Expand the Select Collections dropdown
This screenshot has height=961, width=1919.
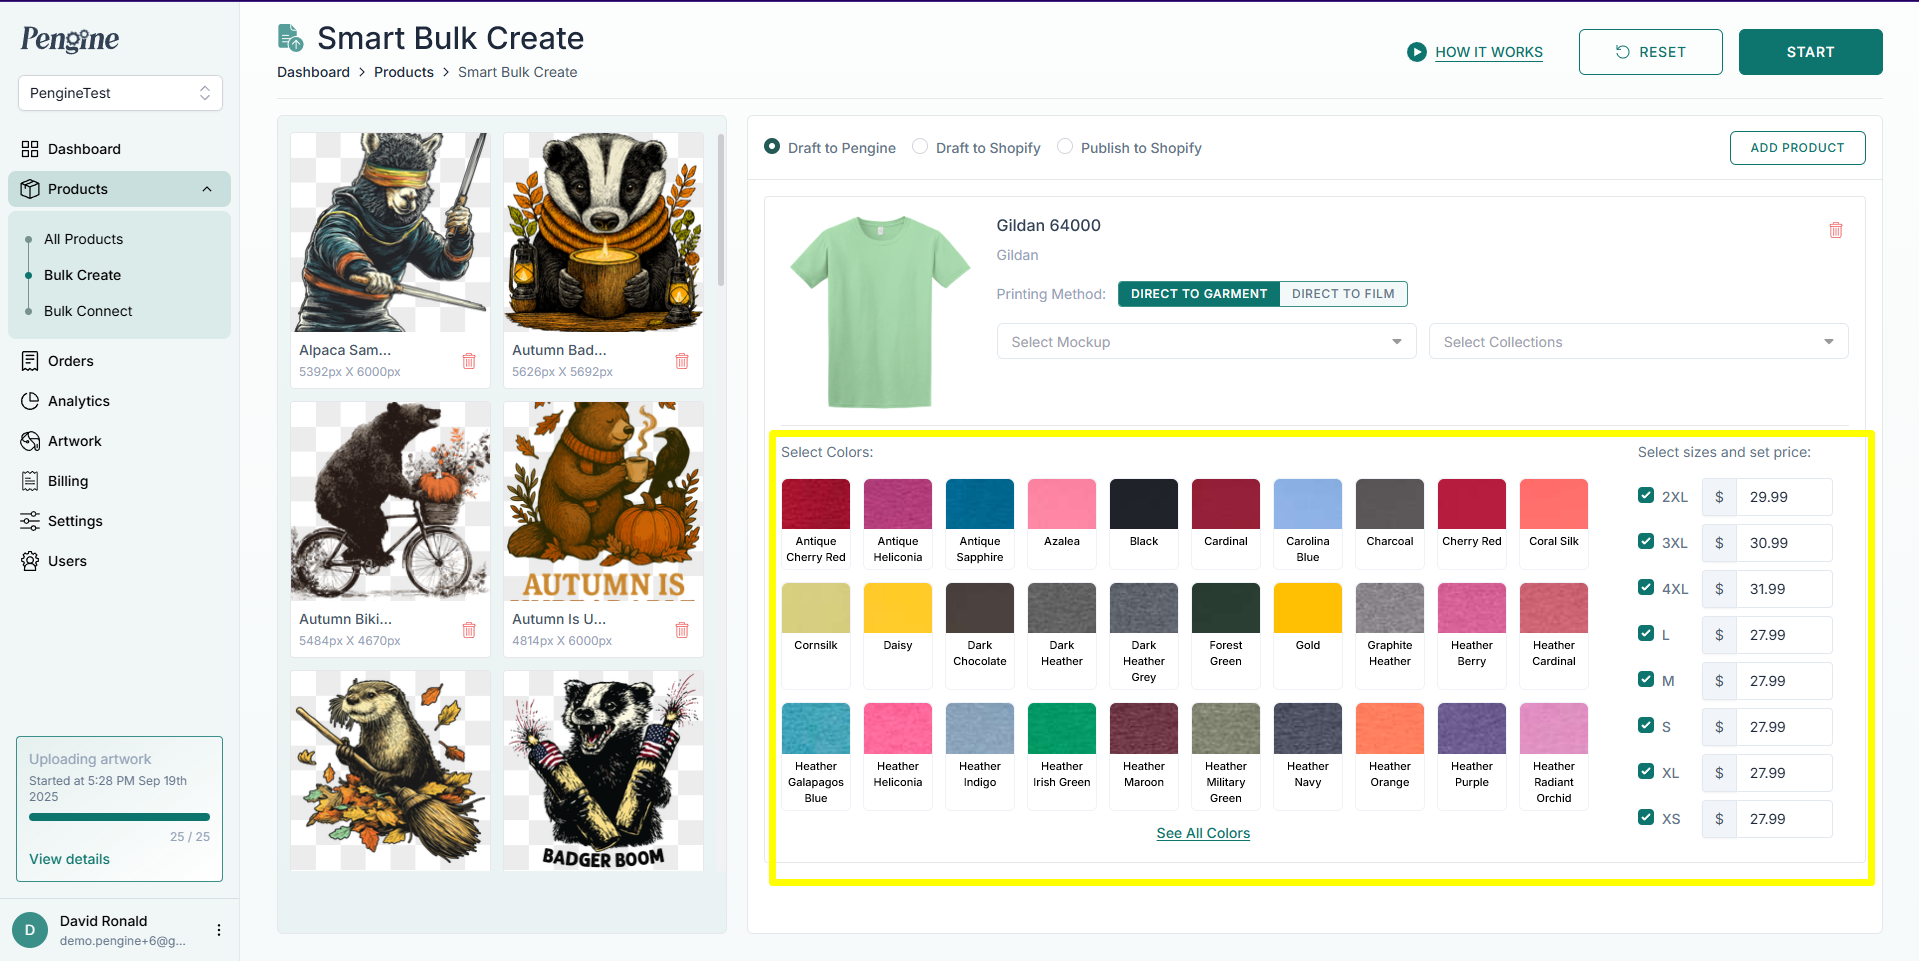pyautogui.click(x=1637, y=342)
